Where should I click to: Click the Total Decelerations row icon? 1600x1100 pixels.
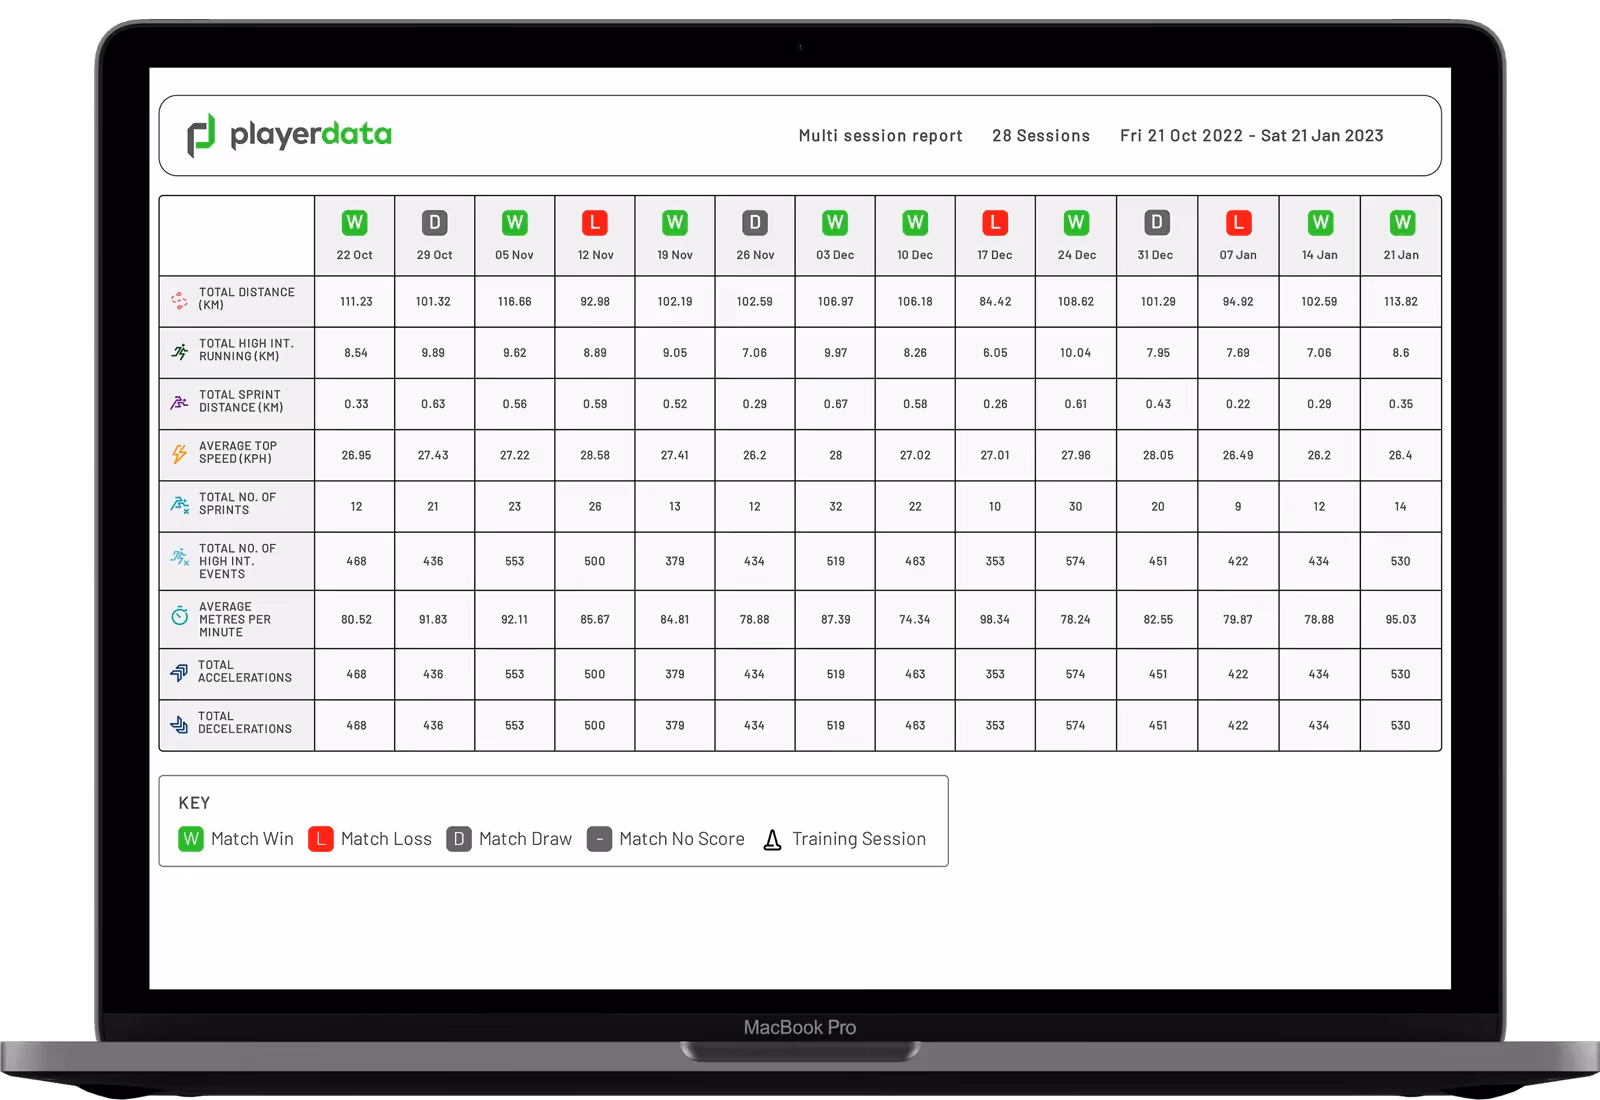179,725
